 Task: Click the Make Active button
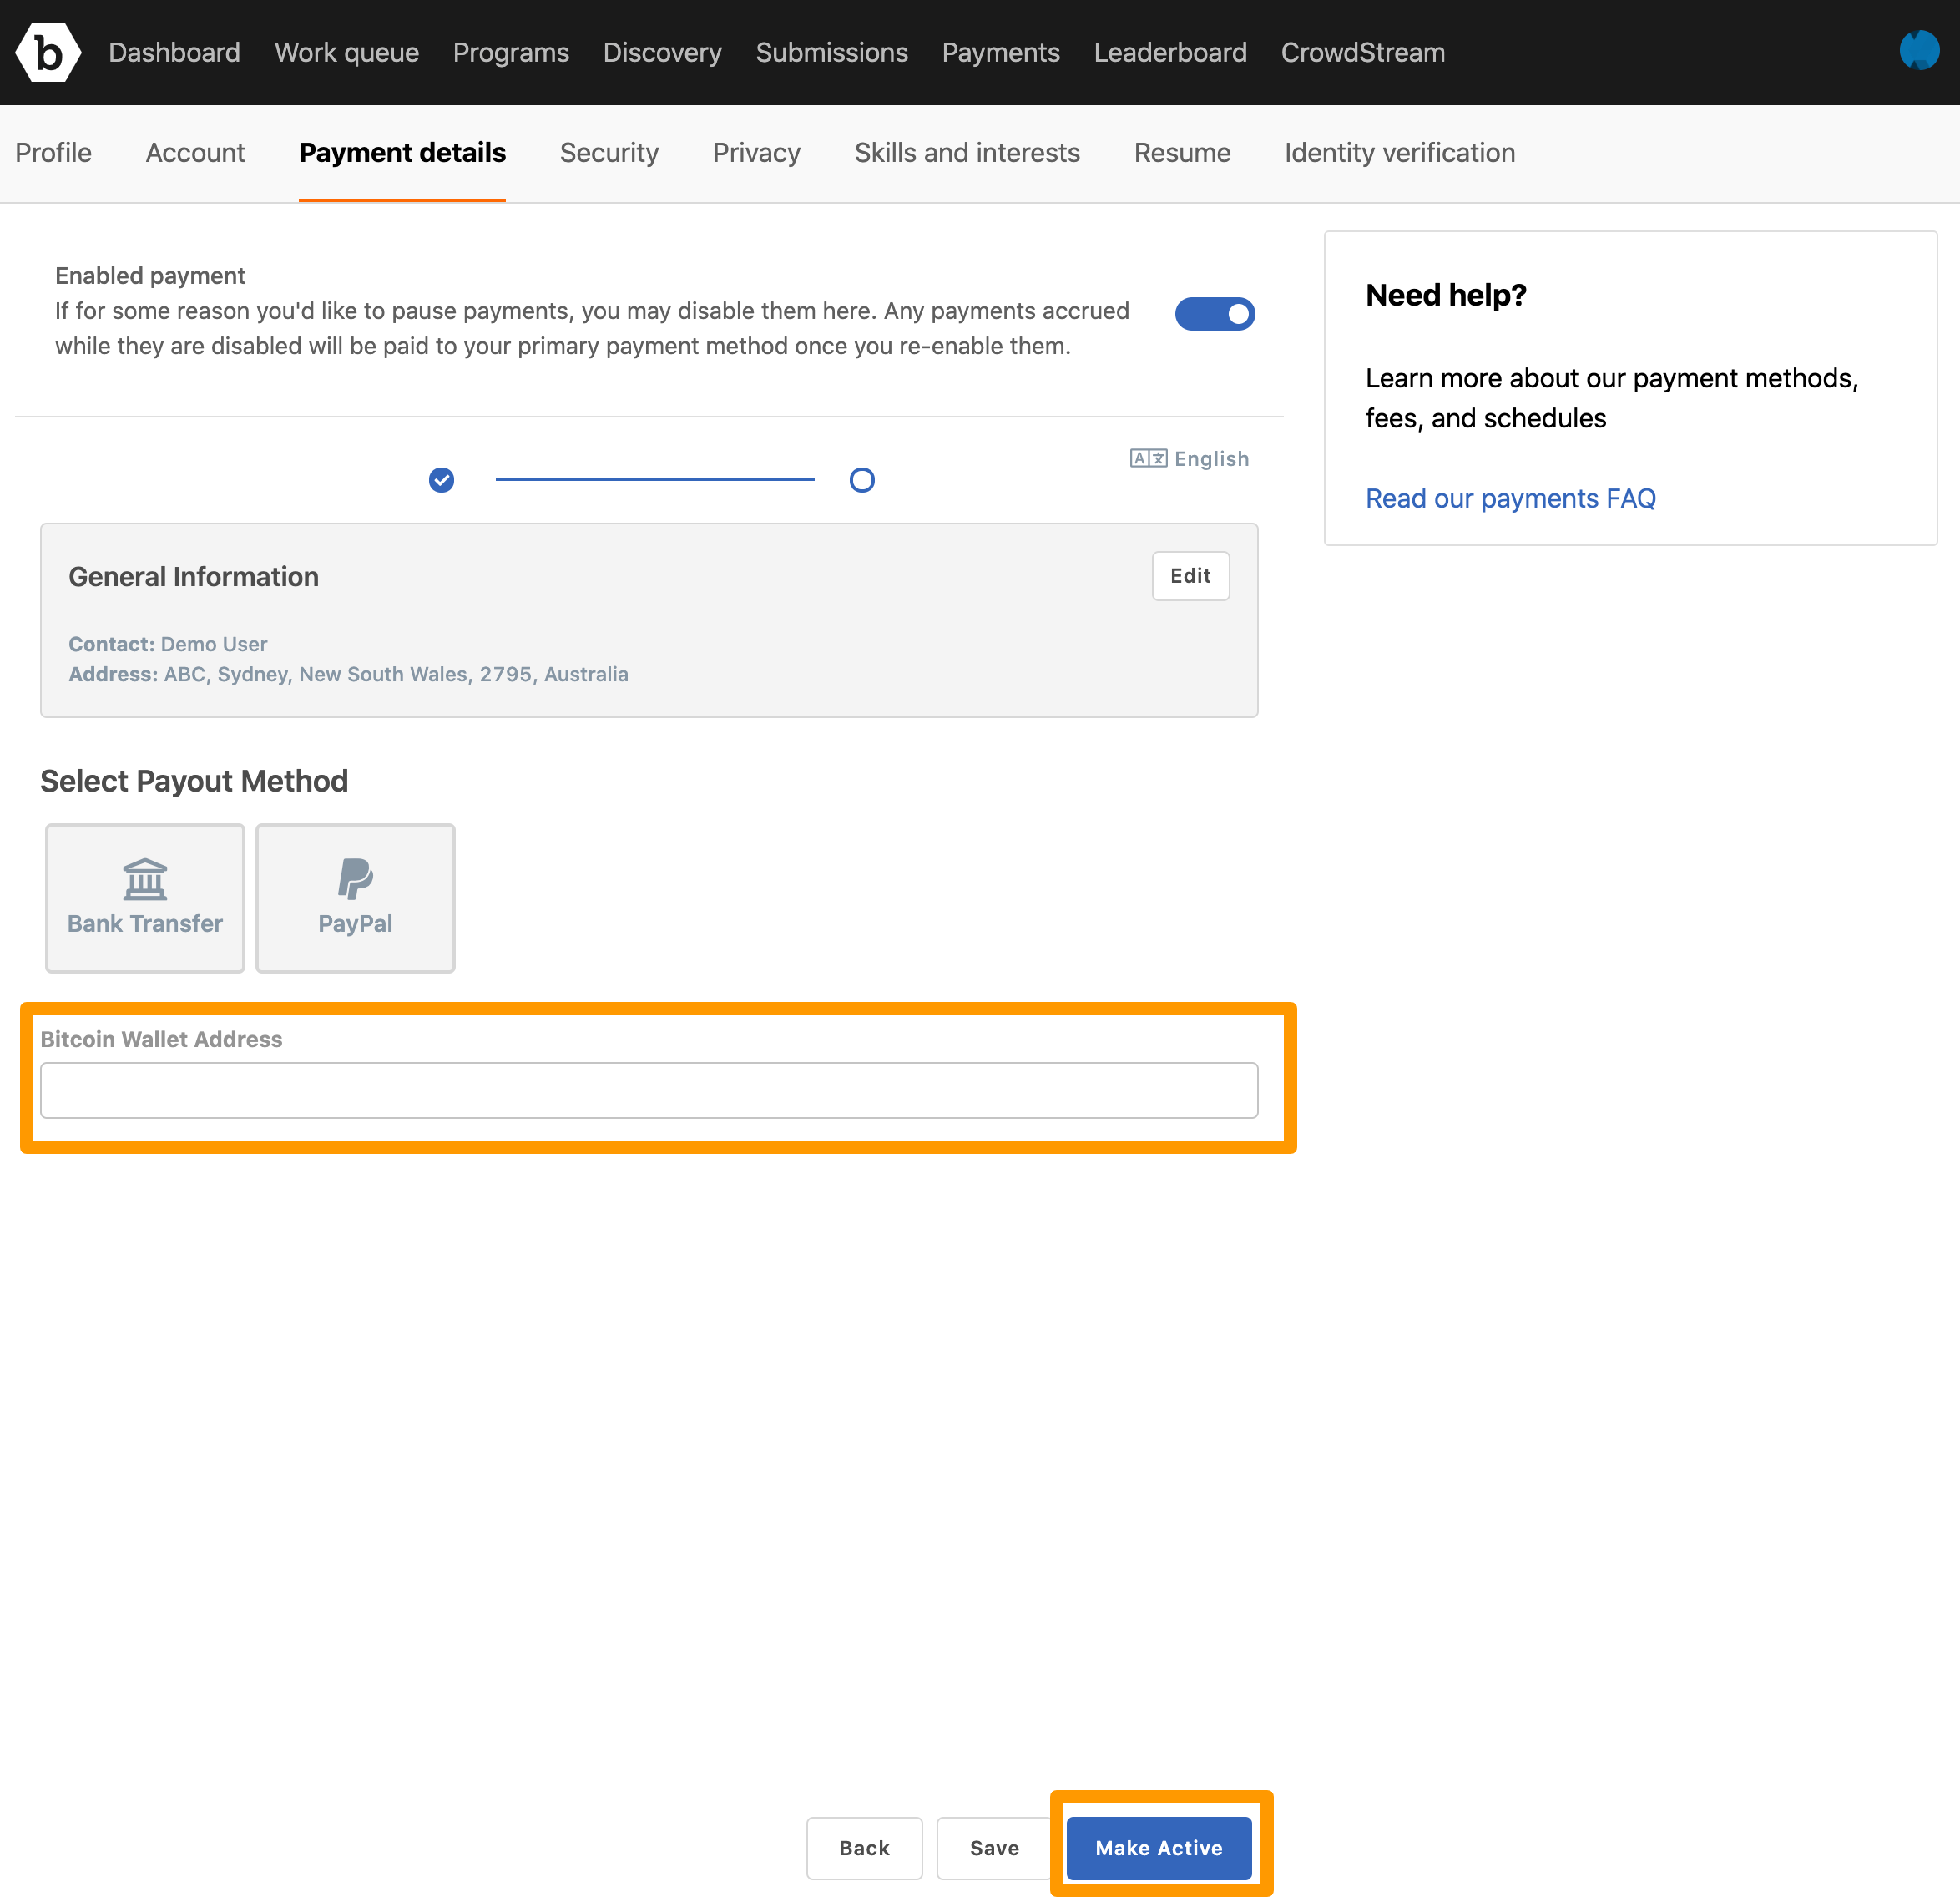click(1160, 1846)
